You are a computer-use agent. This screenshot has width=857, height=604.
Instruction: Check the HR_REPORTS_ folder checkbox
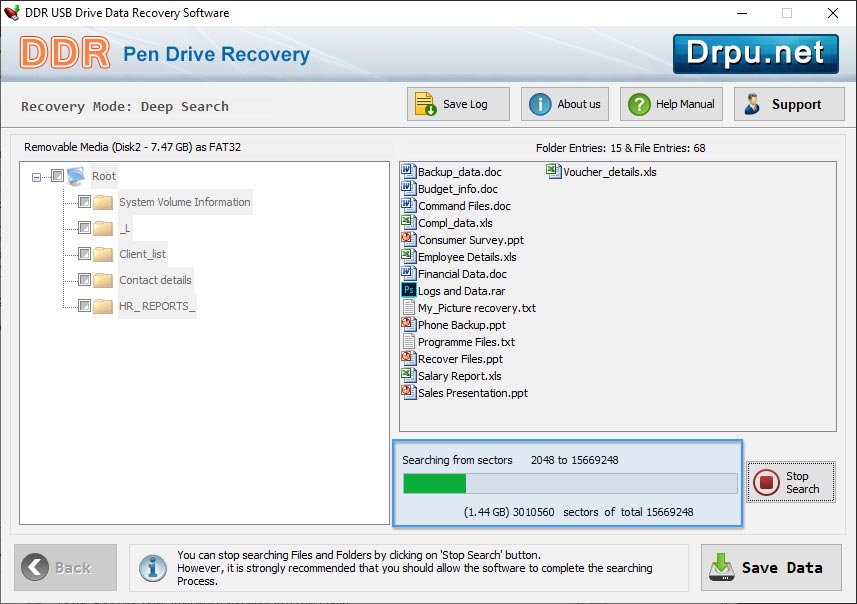click(84, 306)
